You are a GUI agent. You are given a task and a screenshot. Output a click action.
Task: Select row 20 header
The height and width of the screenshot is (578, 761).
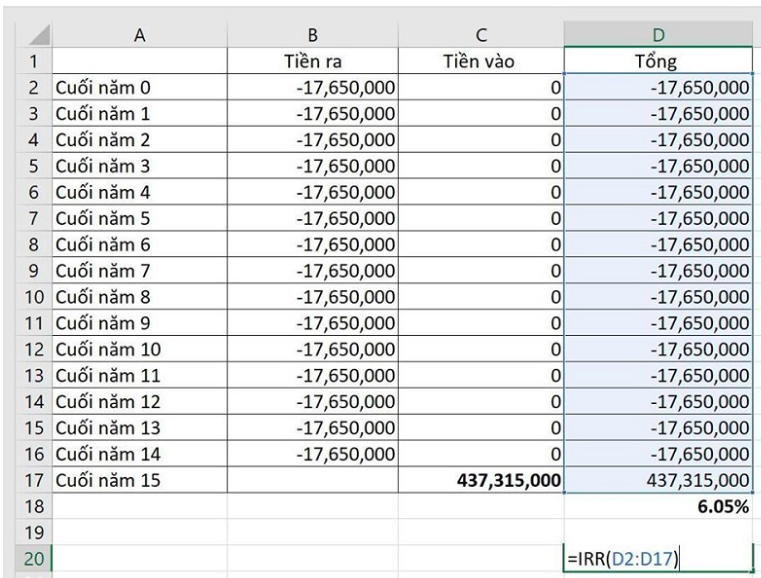tap(34, 559)
